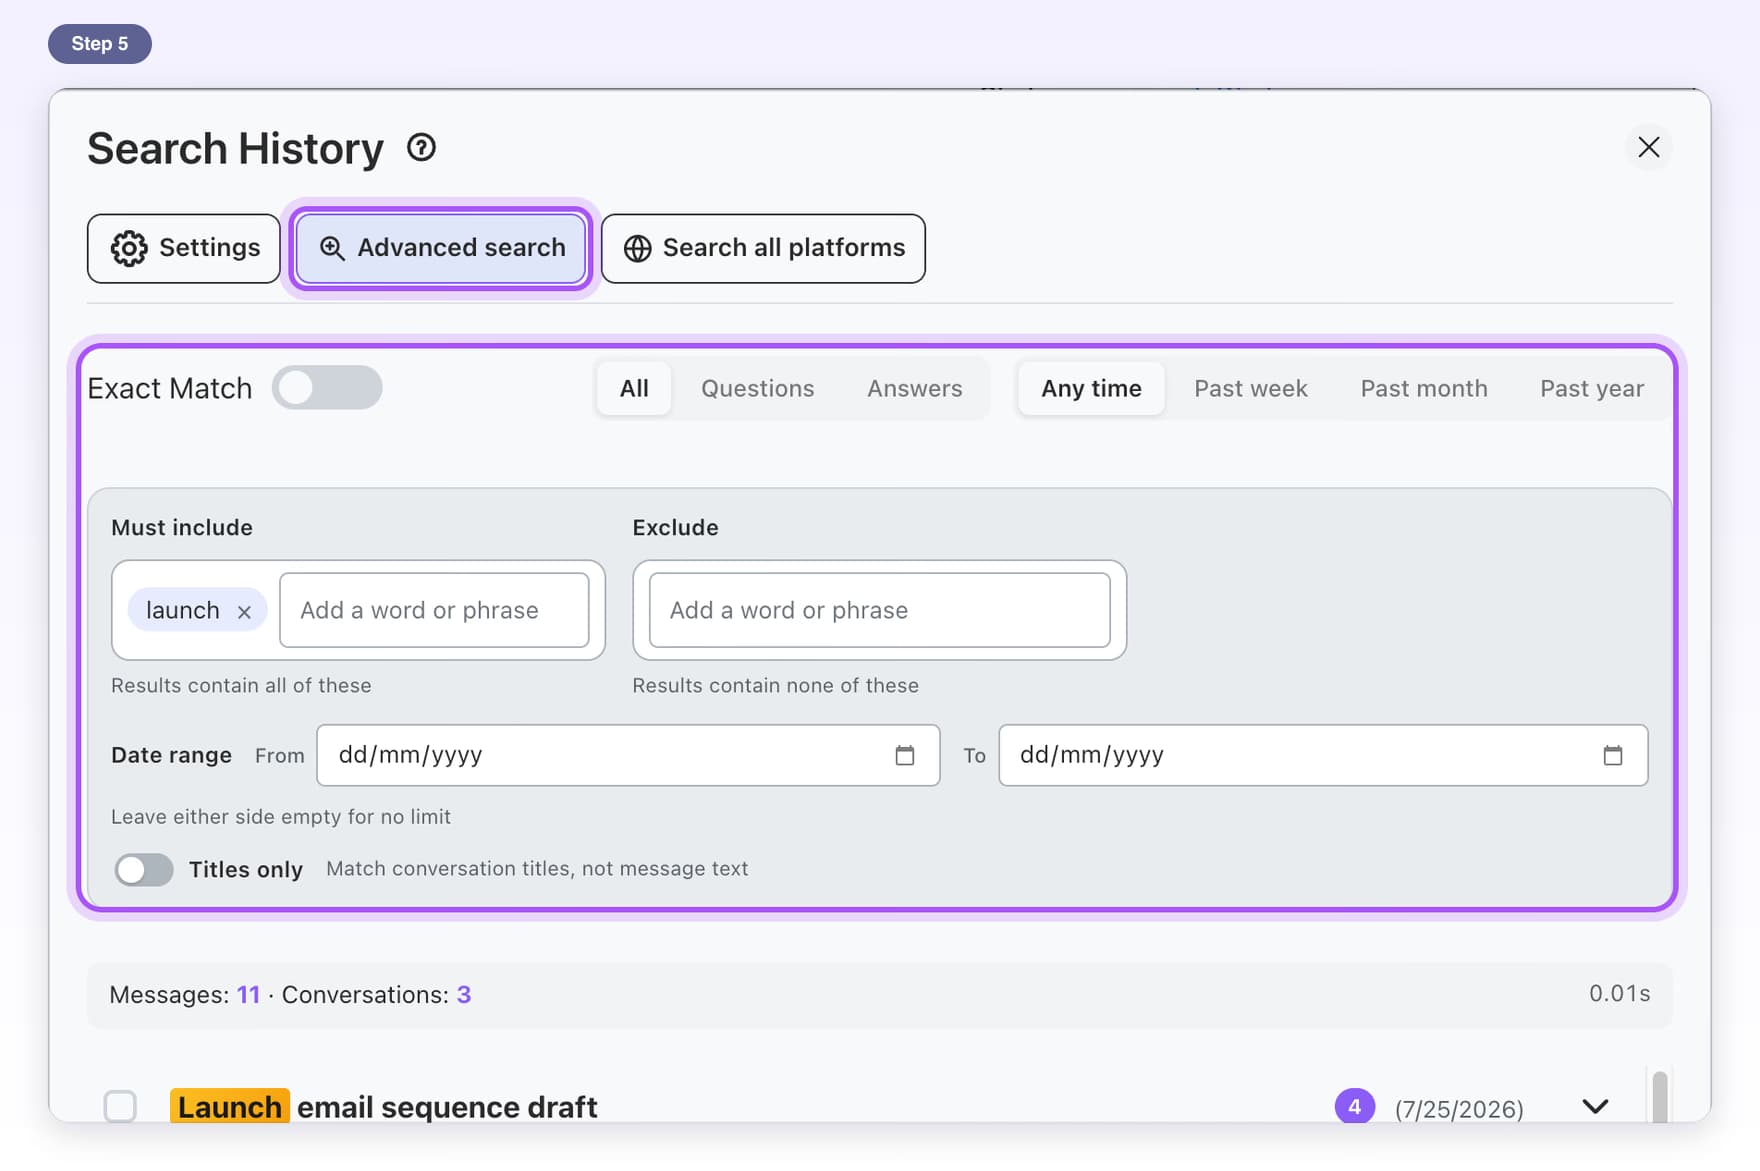Screen dimensions: 1760x1171
Task: Open Launch email sequence draft conversation title
Action: tap(384, 1106)
